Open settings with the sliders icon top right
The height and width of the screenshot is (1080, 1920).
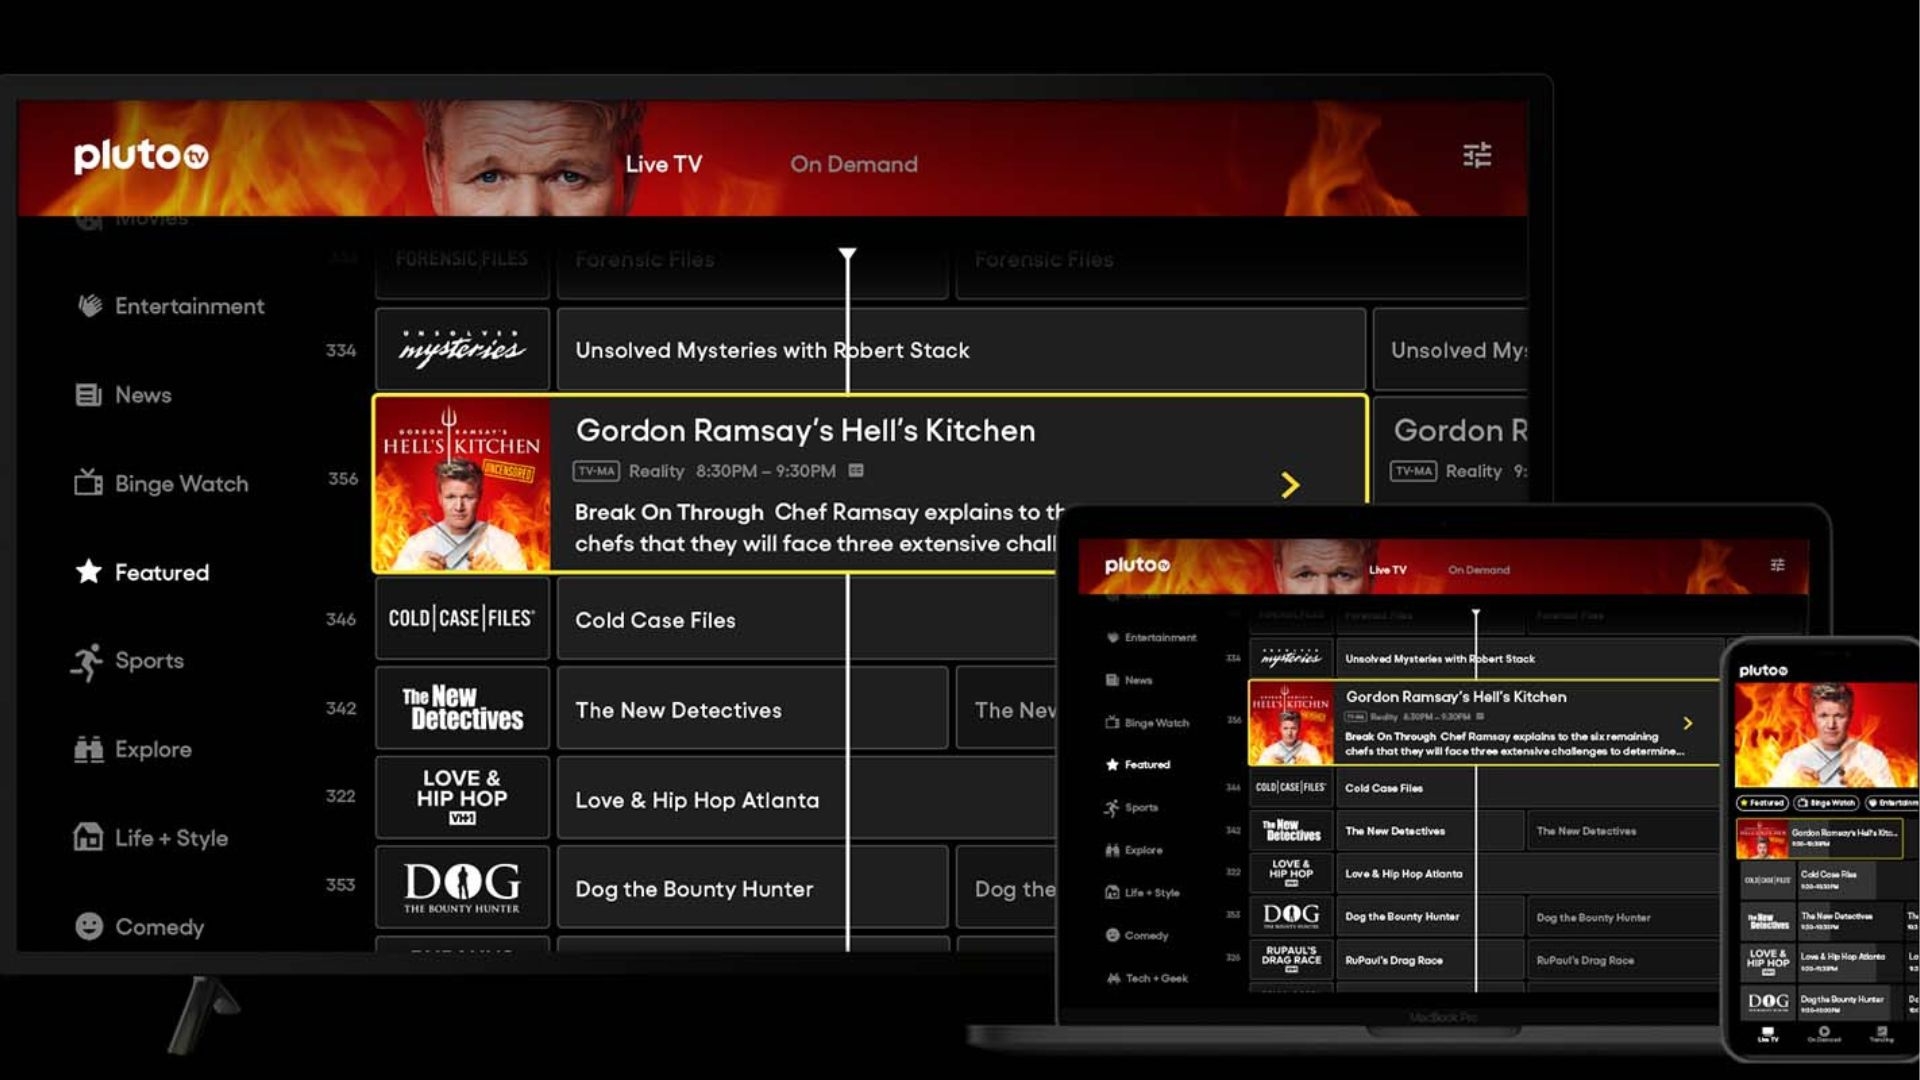click(1477, 156)
